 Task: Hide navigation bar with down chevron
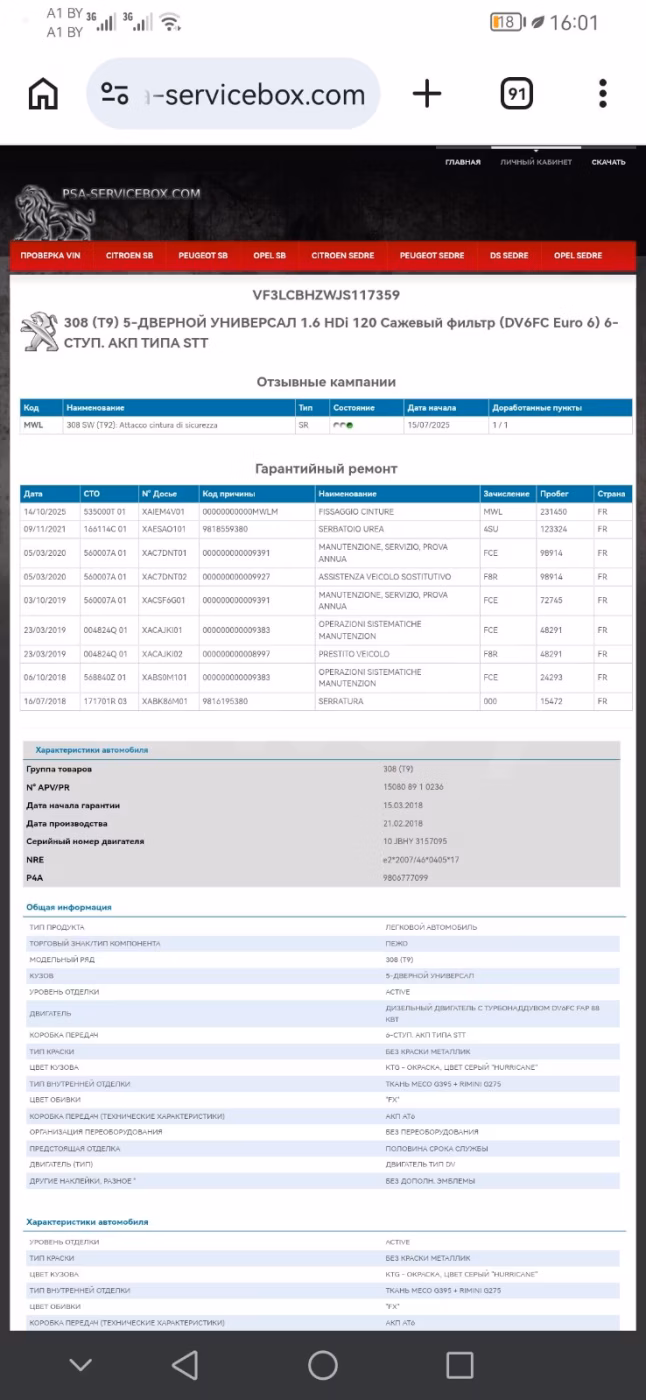pyautogui.click(x=81, y=1365)
